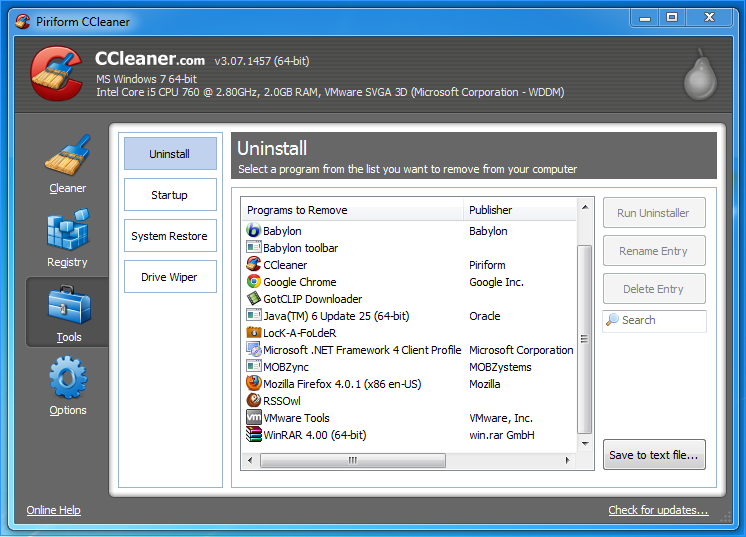
Task: Click the Google Chrome icon
Action: [x=254, y=282]
